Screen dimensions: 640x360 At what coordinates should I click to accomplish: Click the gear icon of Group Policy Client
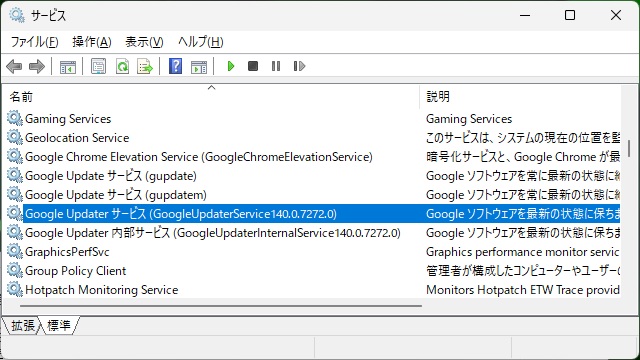(x=15, y=271)
